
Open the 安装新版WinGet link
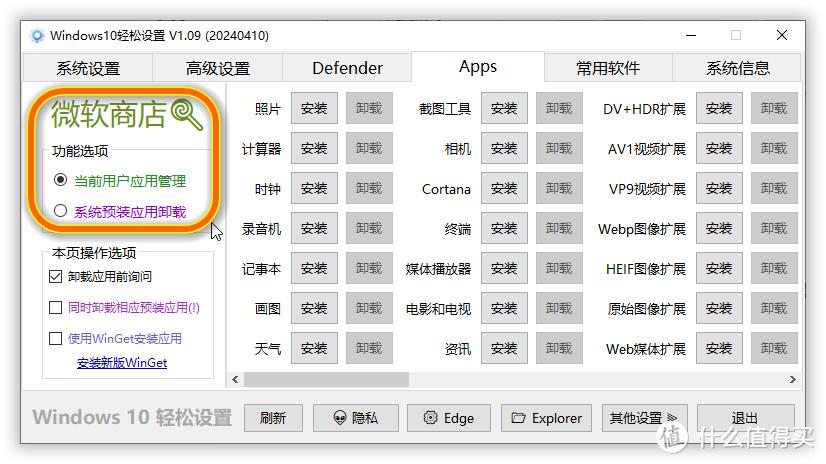click(x=122, y=363)
